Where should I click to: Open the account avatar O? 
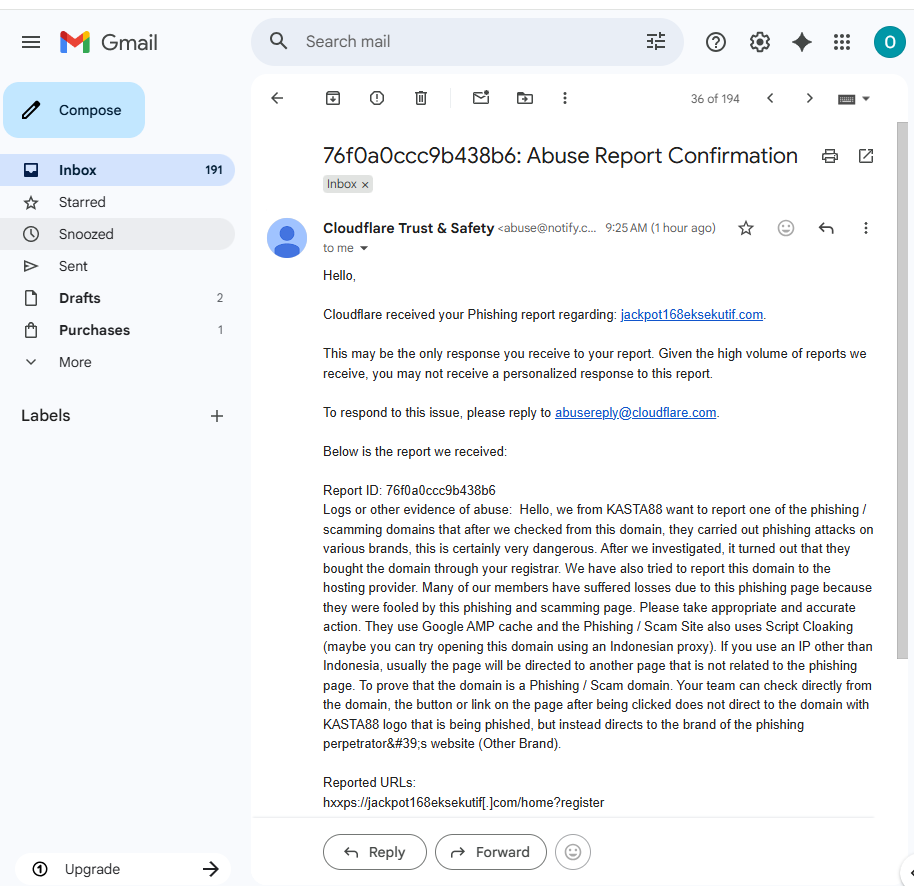890,42
